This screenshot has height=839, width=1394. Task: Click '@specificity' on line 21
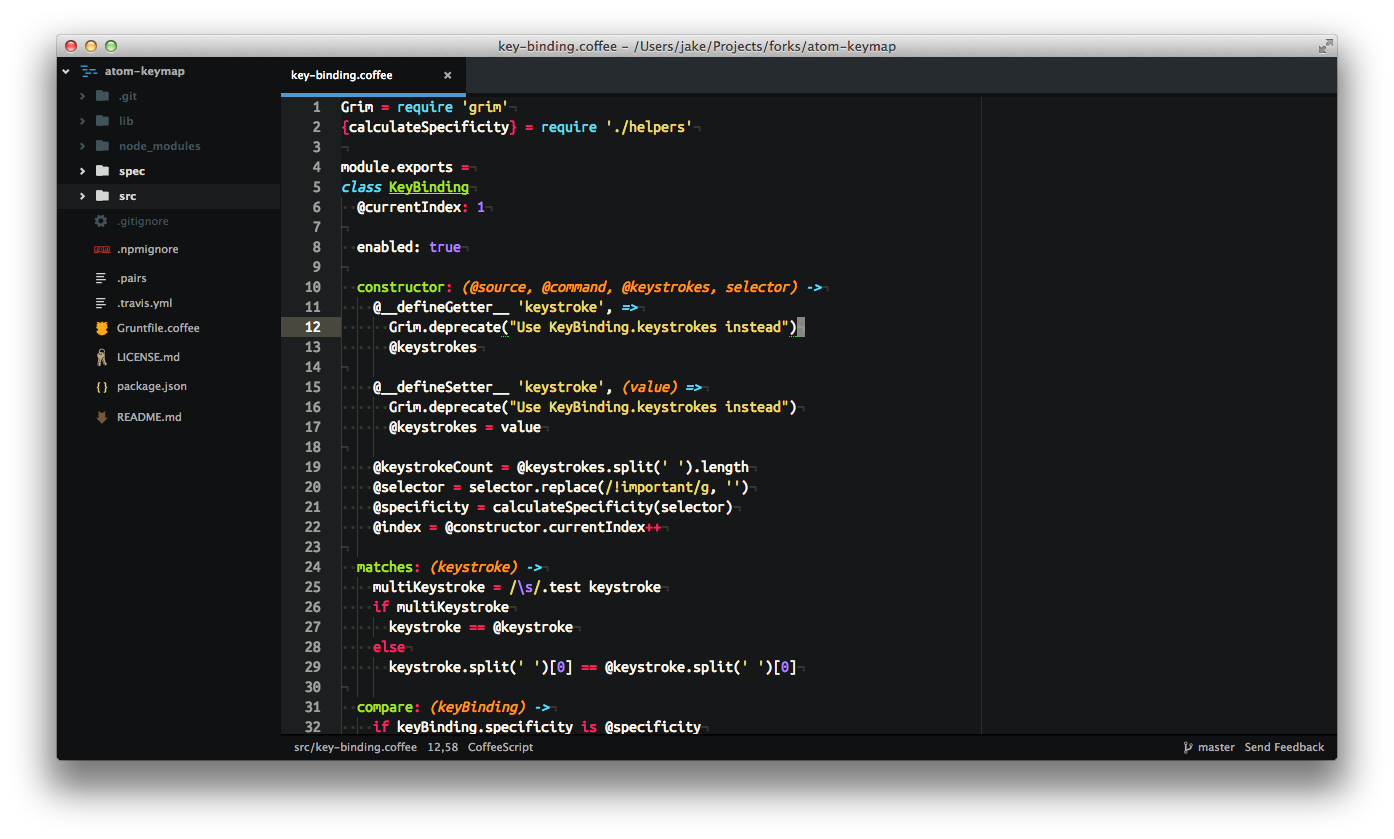point(421,507)
